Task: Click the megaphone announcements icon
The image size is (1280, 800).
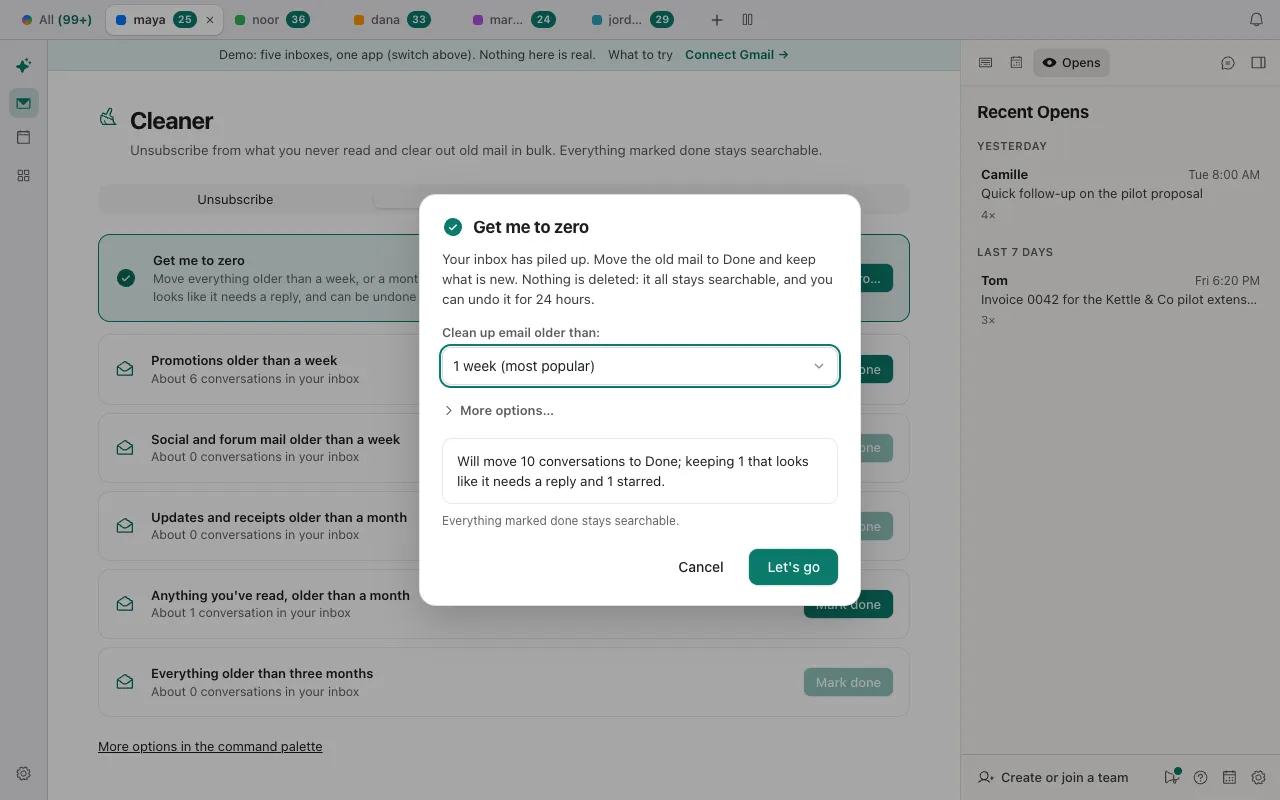Action: point(1171,777)
